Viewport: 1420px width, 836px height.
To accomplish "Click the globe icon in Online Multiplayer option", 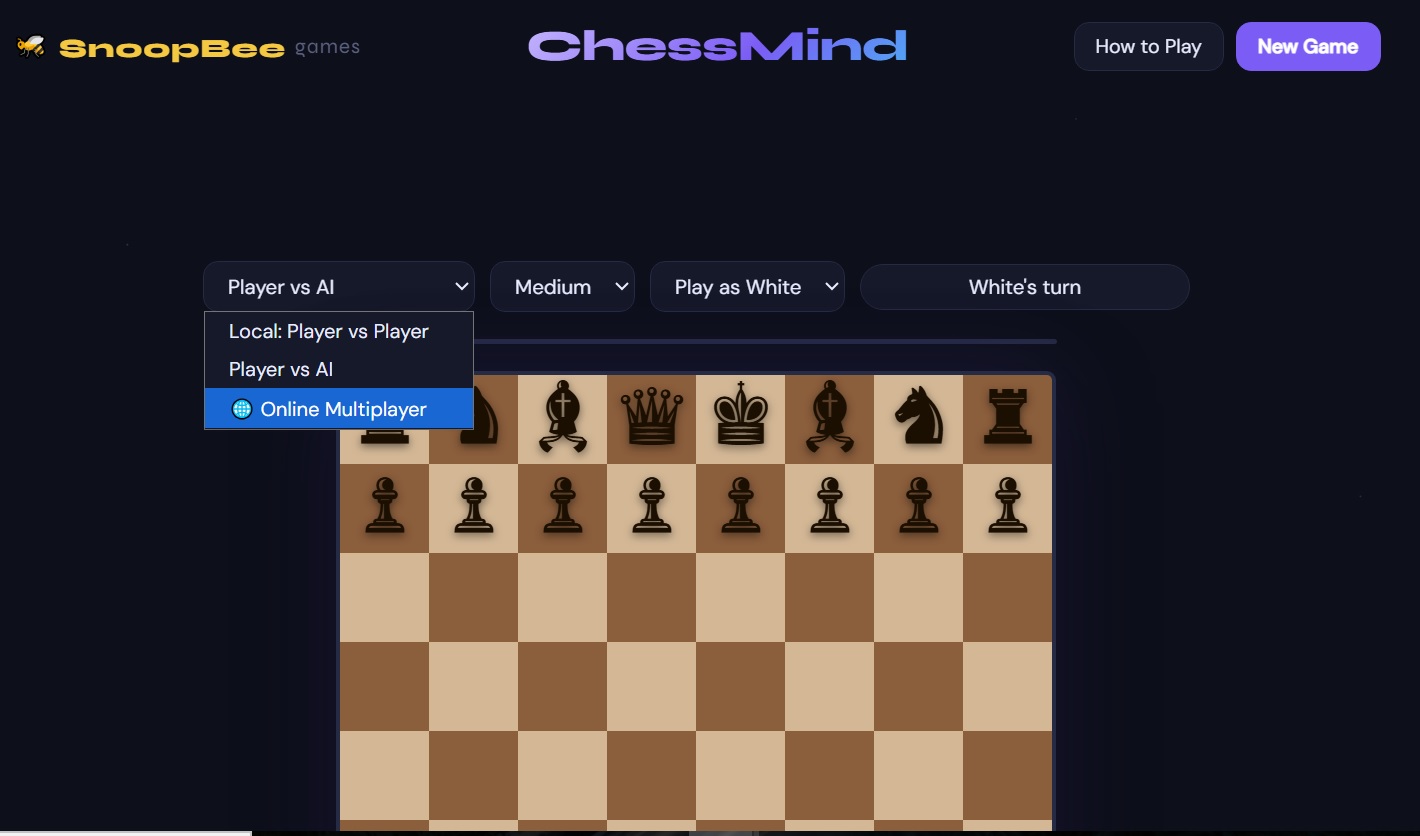I will (x=241, y=409).
